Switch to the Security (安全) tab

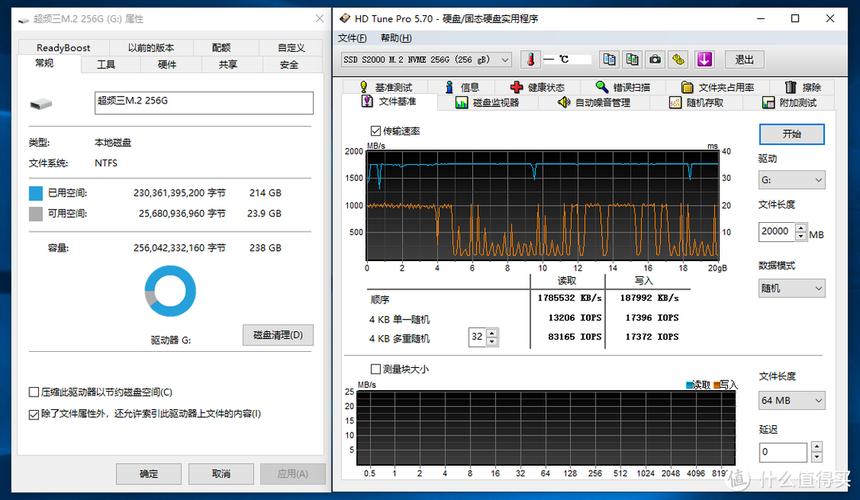(x=289, y=65)
